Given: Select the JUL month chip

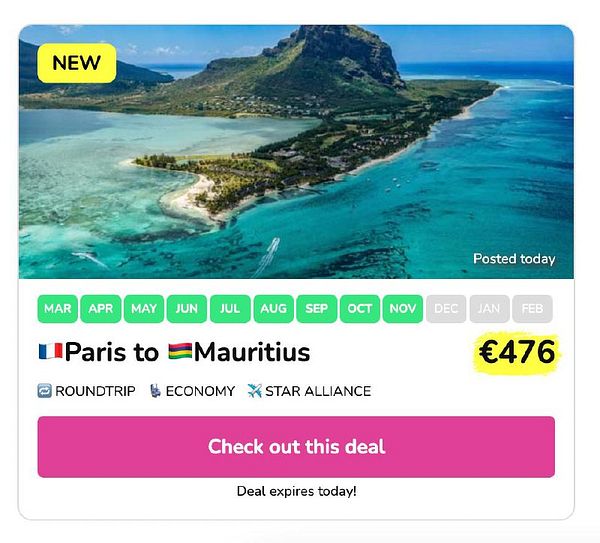Looking at the screenshot, I should [230, 308].
